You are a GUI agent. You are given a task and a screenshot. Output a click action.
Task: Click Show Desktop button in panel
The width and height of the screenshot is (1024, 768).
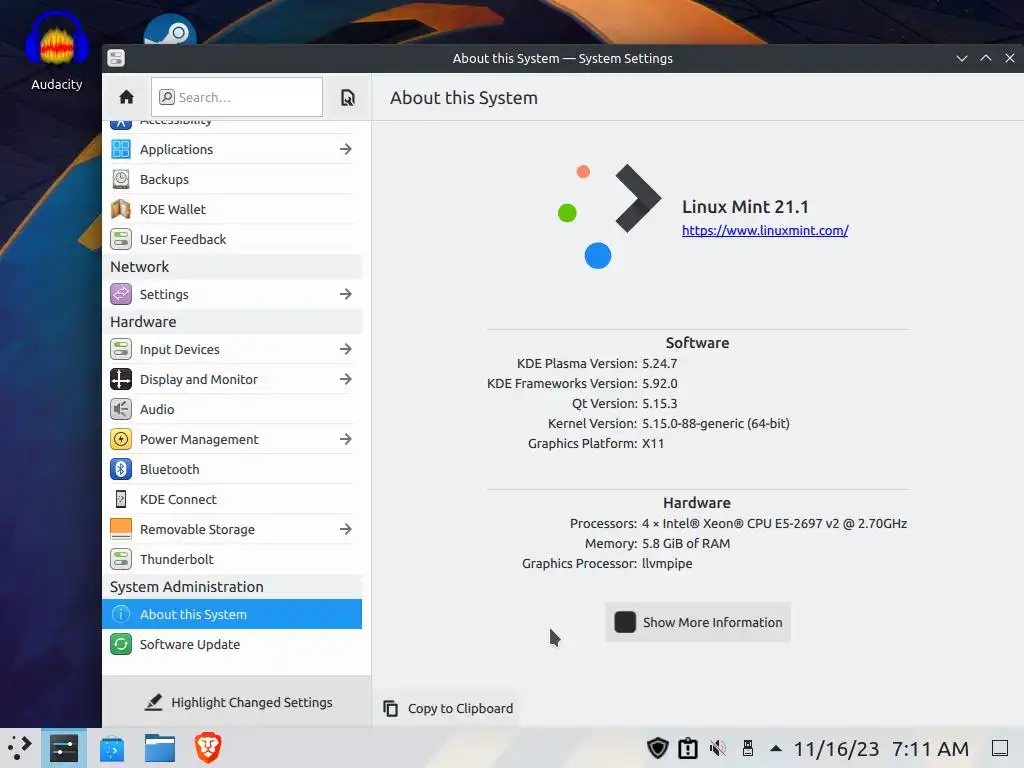click(x=1000, y=748)
